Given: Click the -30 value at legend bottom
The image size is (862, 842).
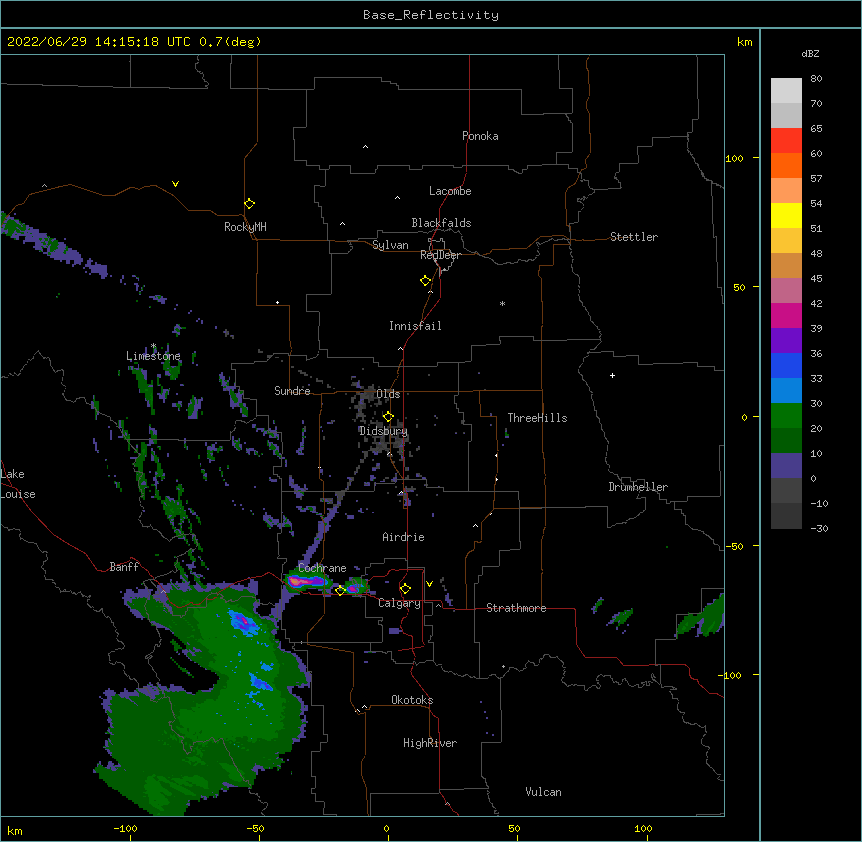Looking at the screenshot, I should point(819,528).
